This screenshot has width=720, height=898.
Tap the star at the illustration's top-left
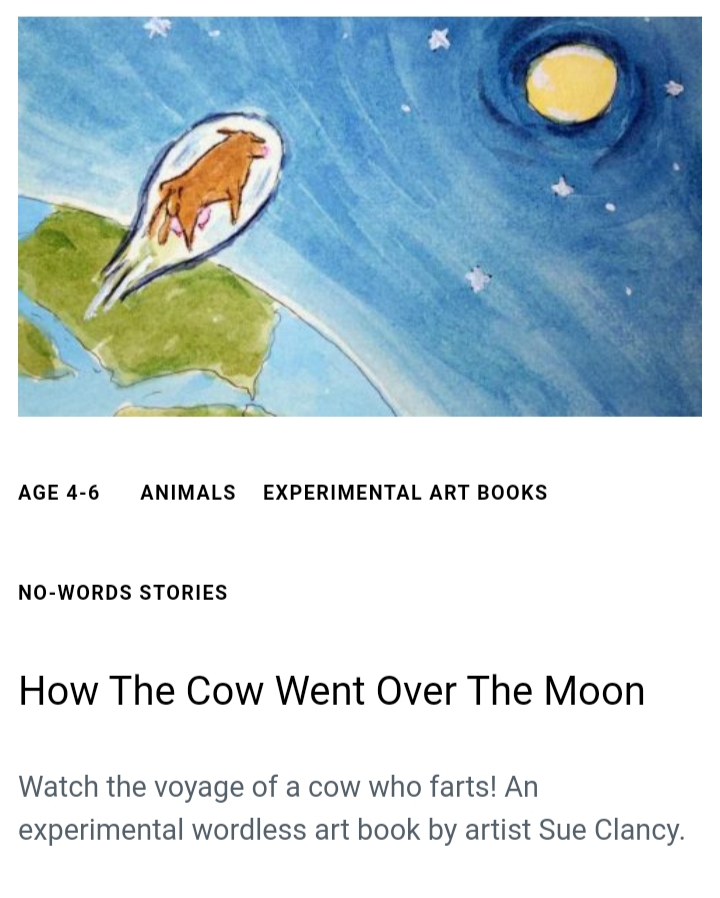pos(158,27)
